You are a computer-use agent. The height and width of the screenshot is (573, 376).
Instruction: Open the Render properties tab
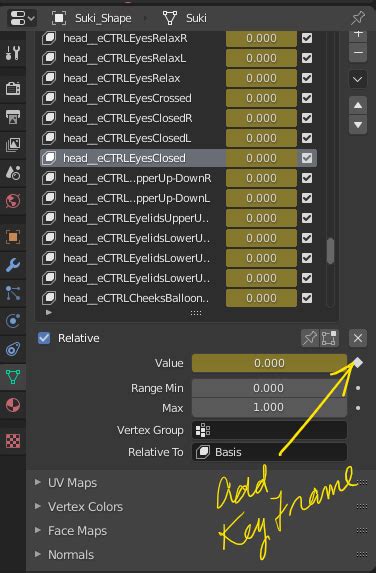[13, 88]
